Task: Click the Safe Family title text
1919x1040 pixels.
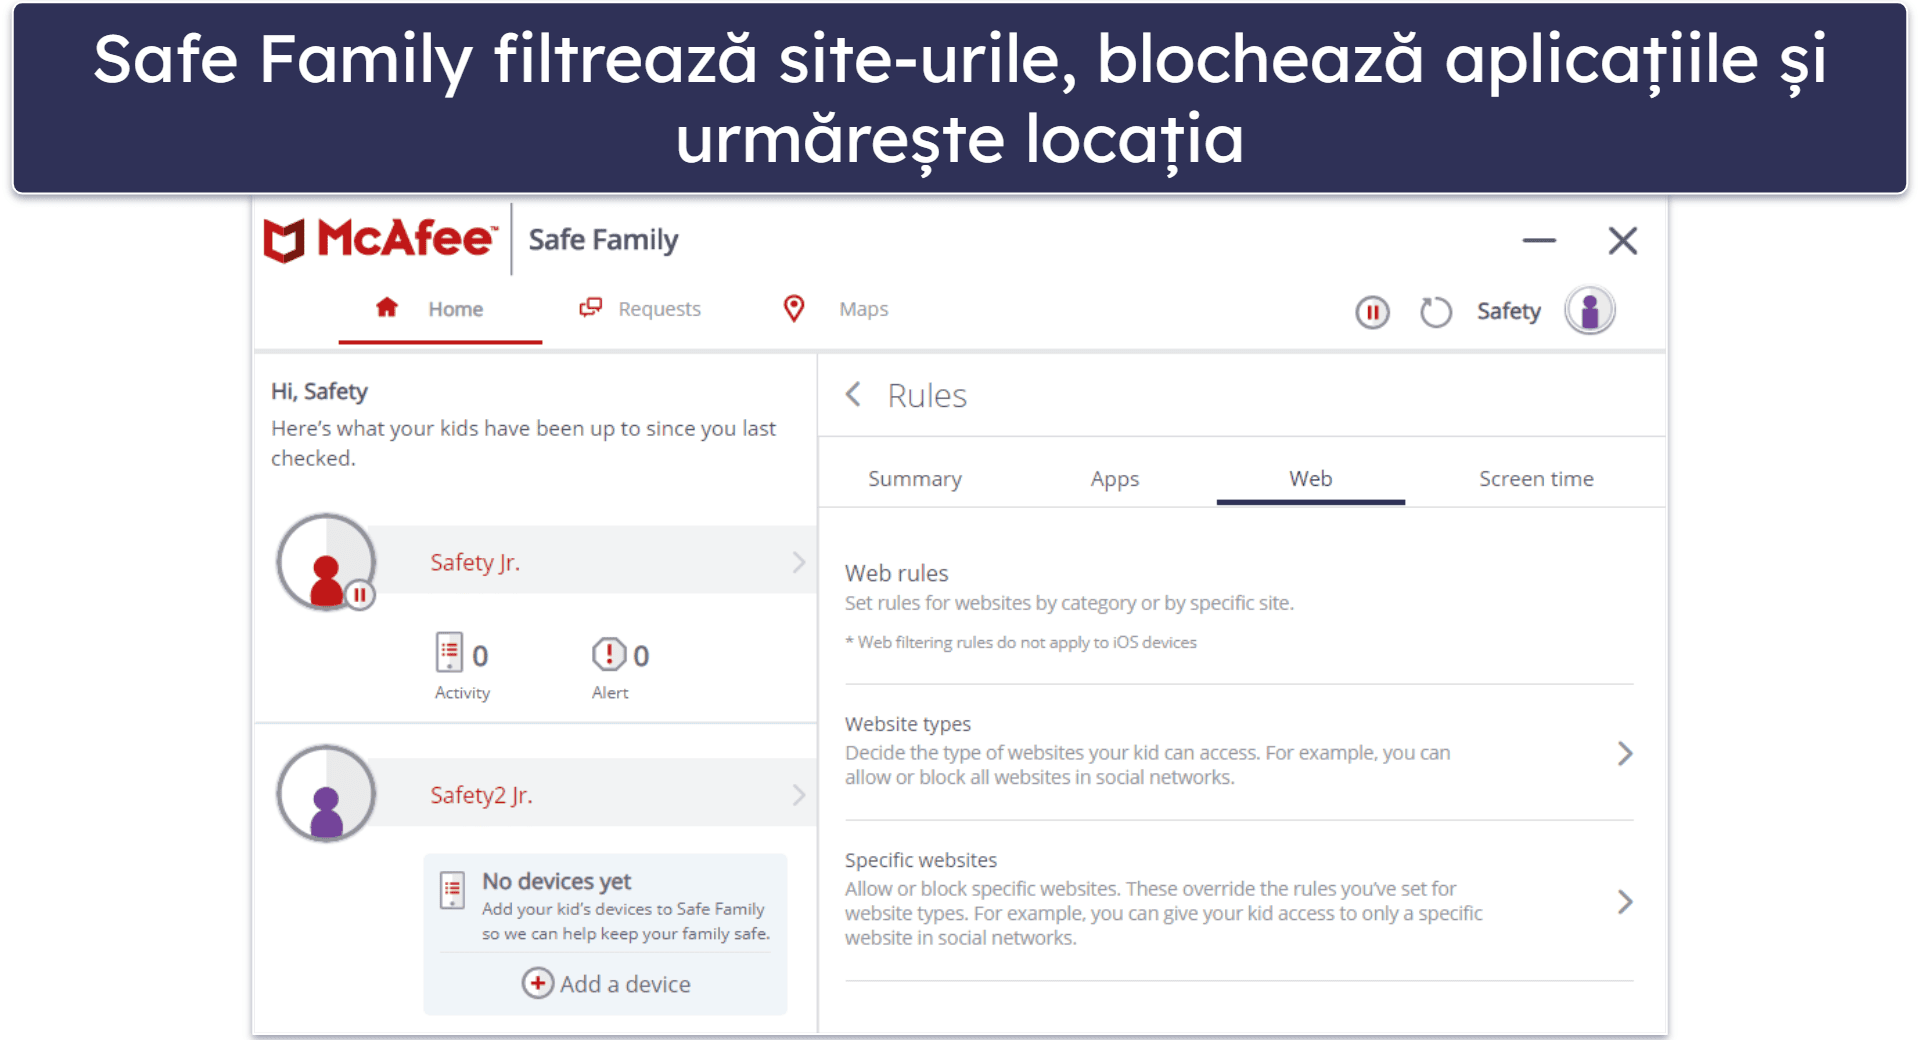Action: (x=603, y=240)
